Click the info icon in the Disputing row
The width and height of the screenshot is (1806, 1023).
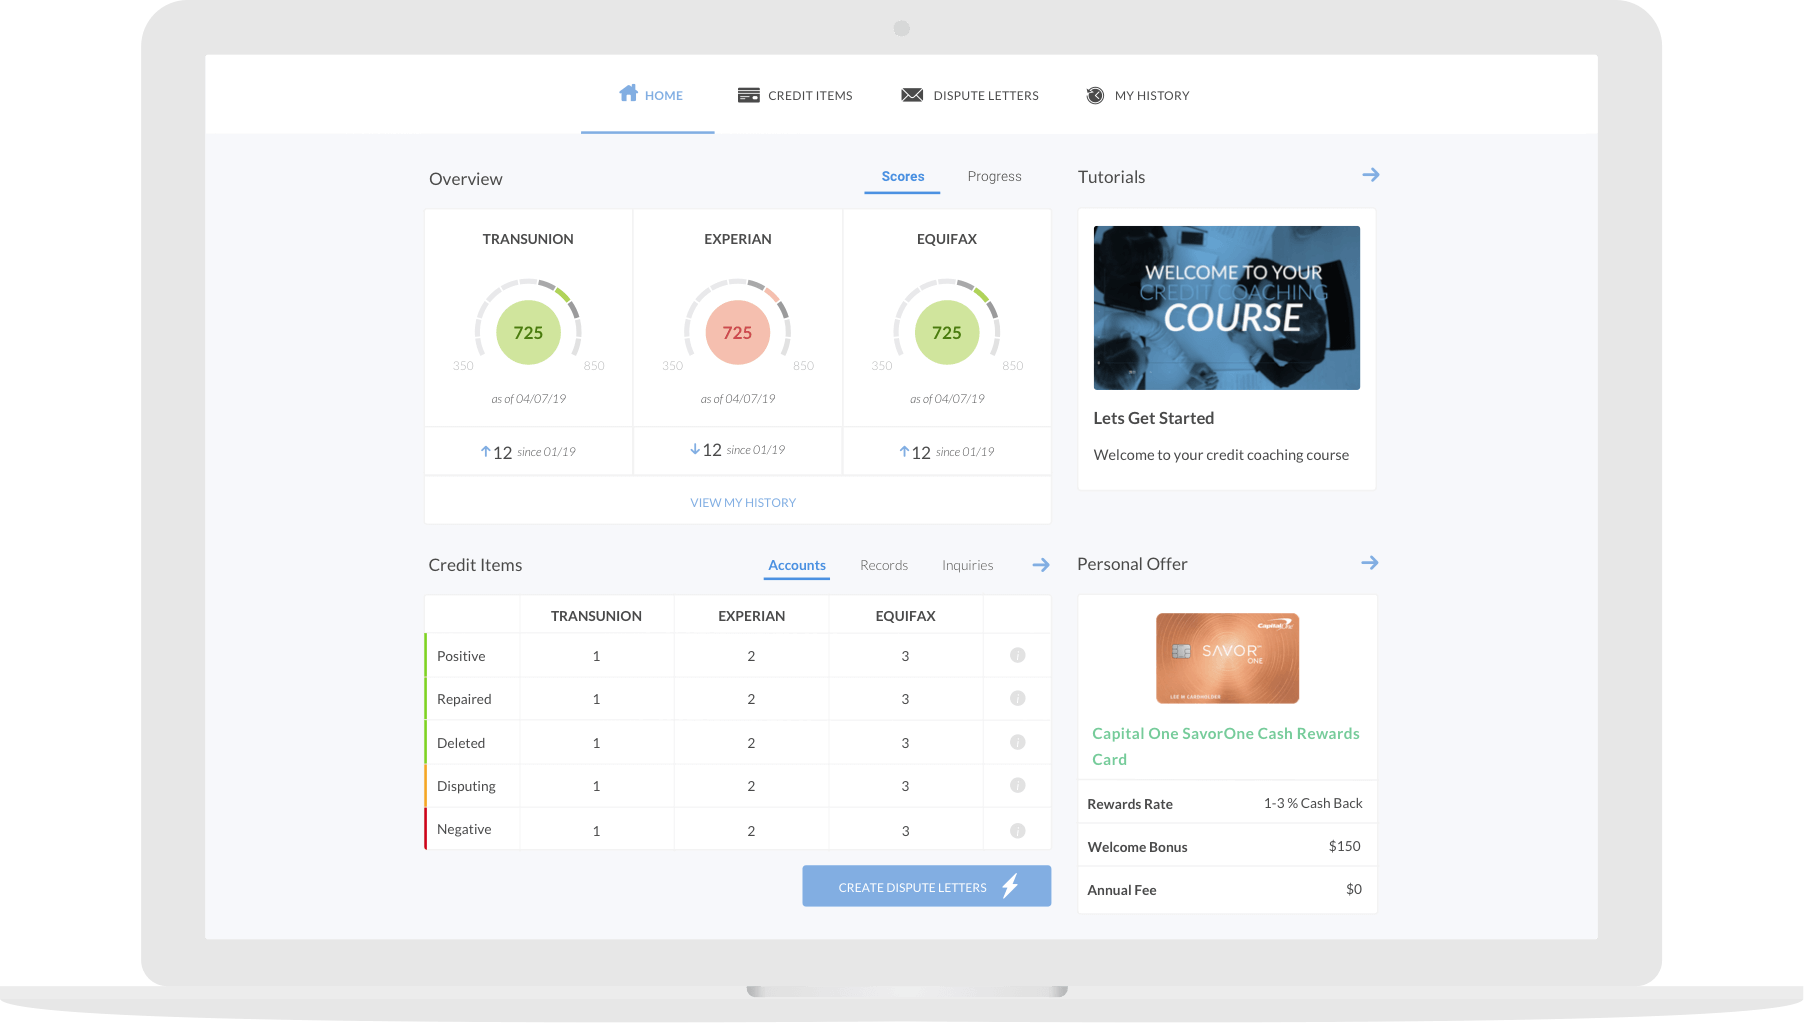1018,786
